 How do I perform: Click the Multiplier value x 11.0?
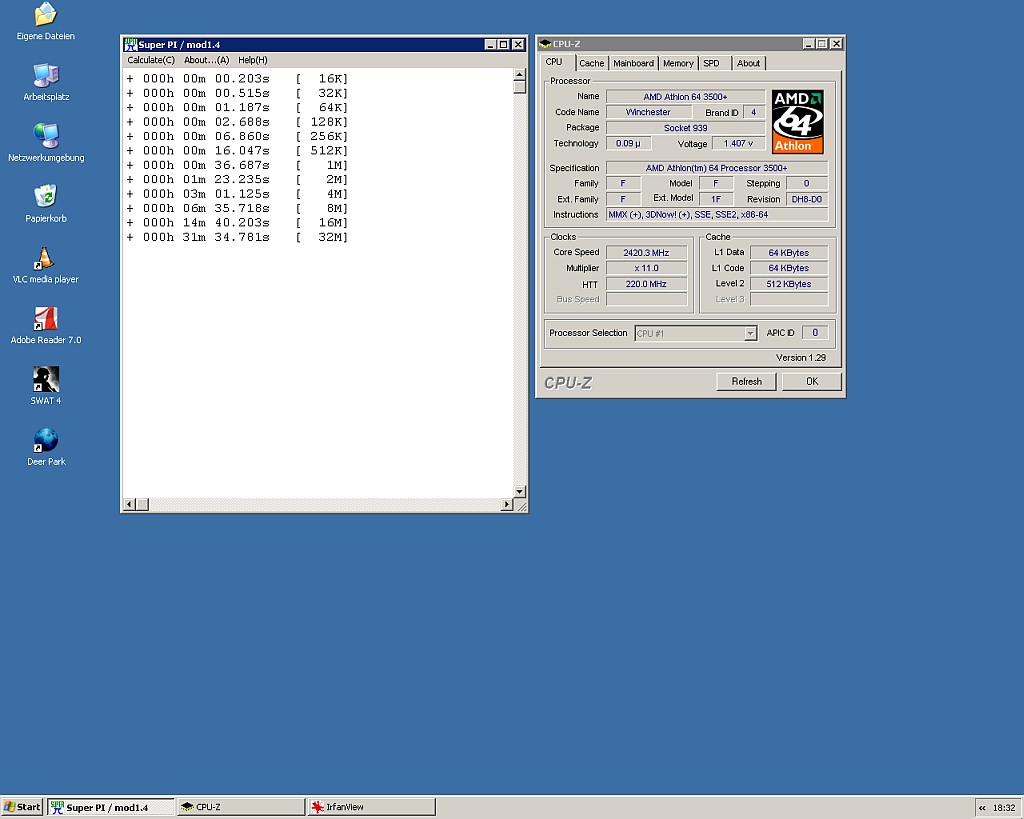click(x=647, y=268)
